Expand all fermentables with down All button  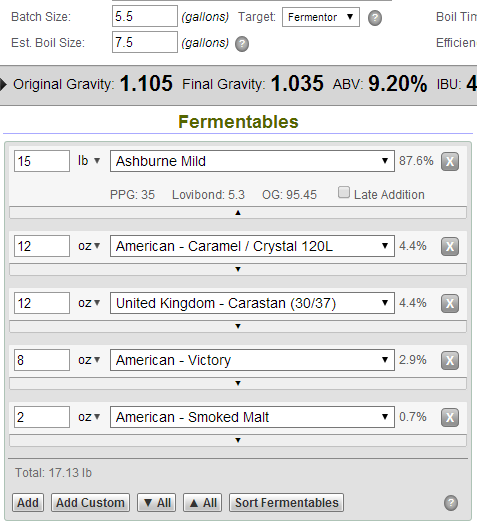pos(157,503)
